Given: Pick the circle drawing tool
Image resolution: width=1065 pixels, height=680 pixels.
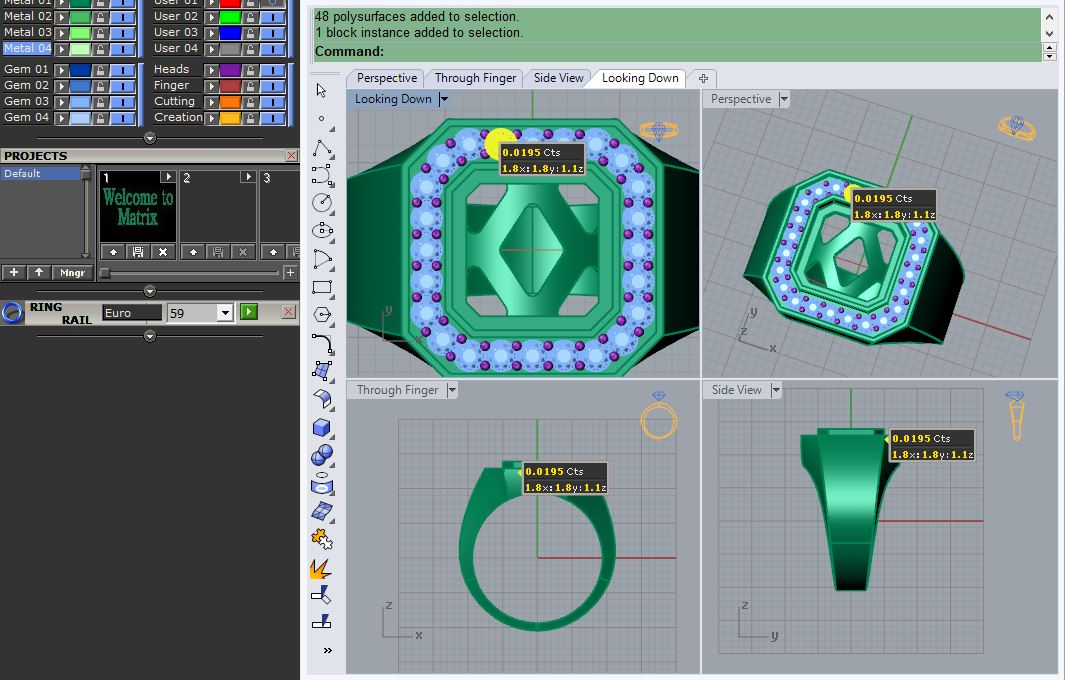Looking at the screenshot, I should coord(322,201).
